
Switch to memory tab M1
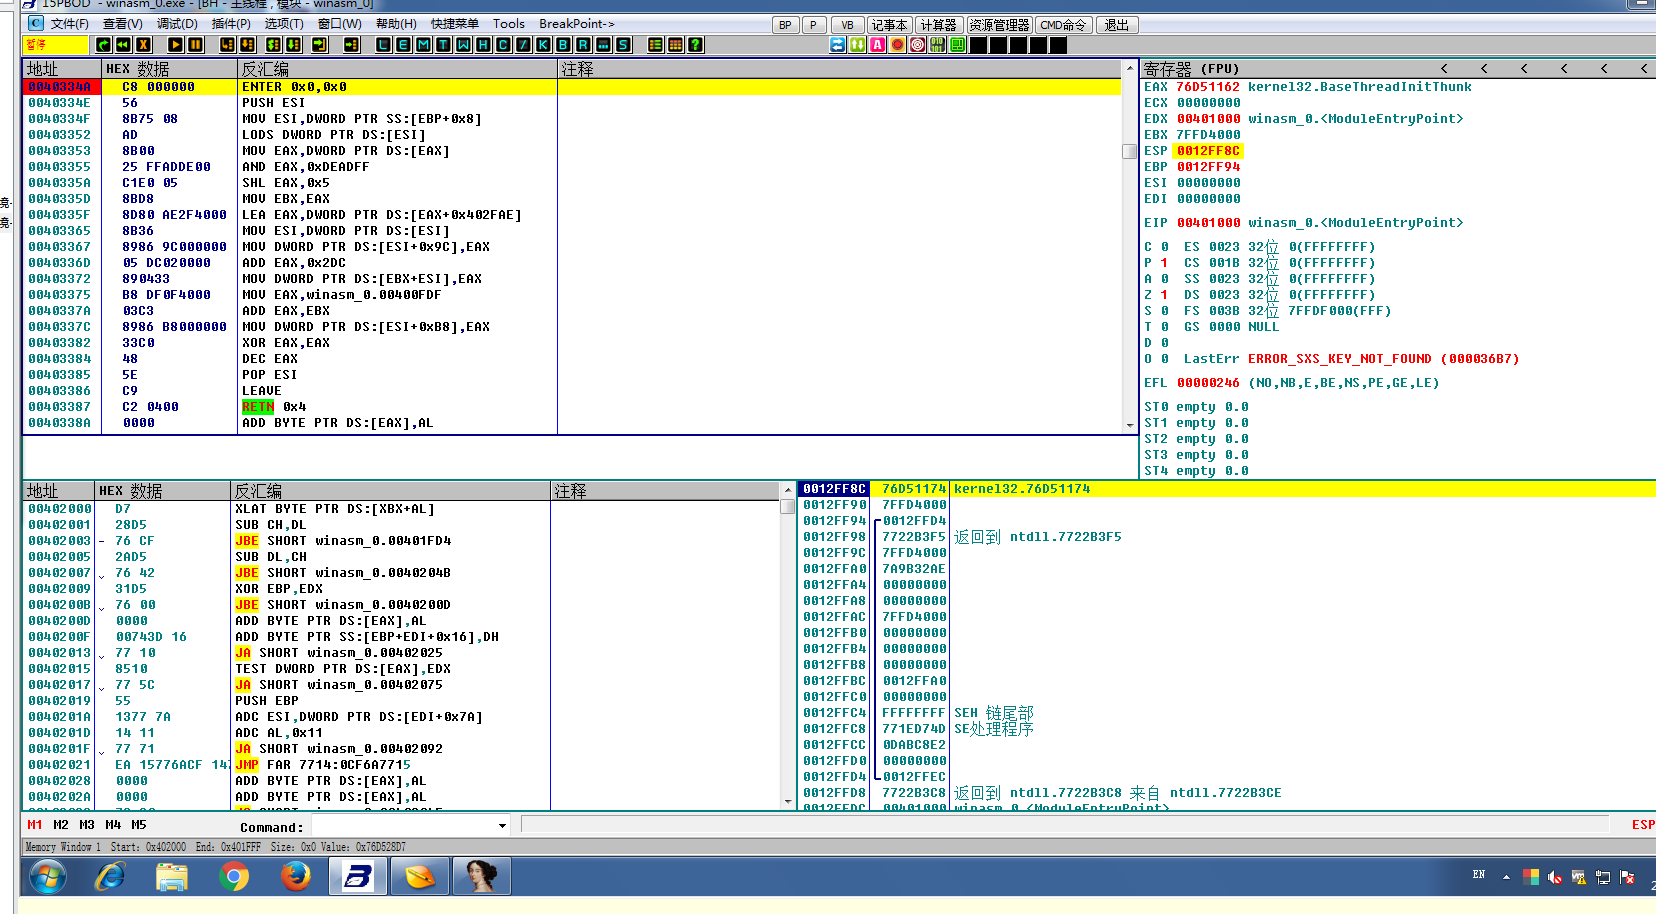(x=35, y=825)
